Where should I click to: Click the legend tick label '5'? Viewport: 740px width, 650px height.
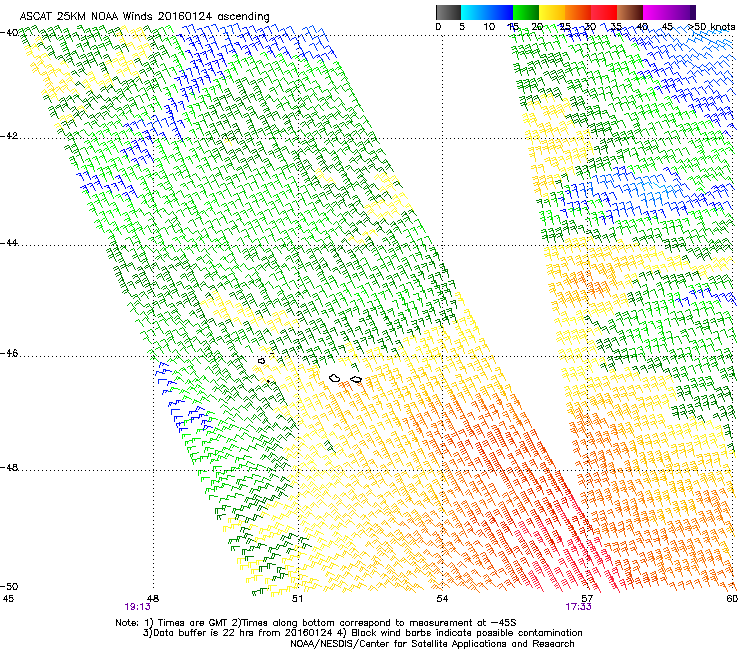[x=462, y=27]
